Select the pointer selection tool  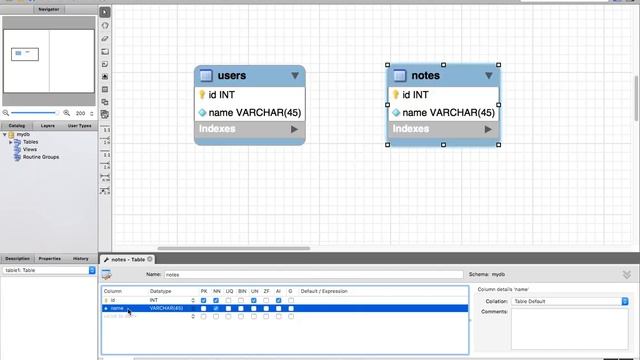[x=105, y=12]
